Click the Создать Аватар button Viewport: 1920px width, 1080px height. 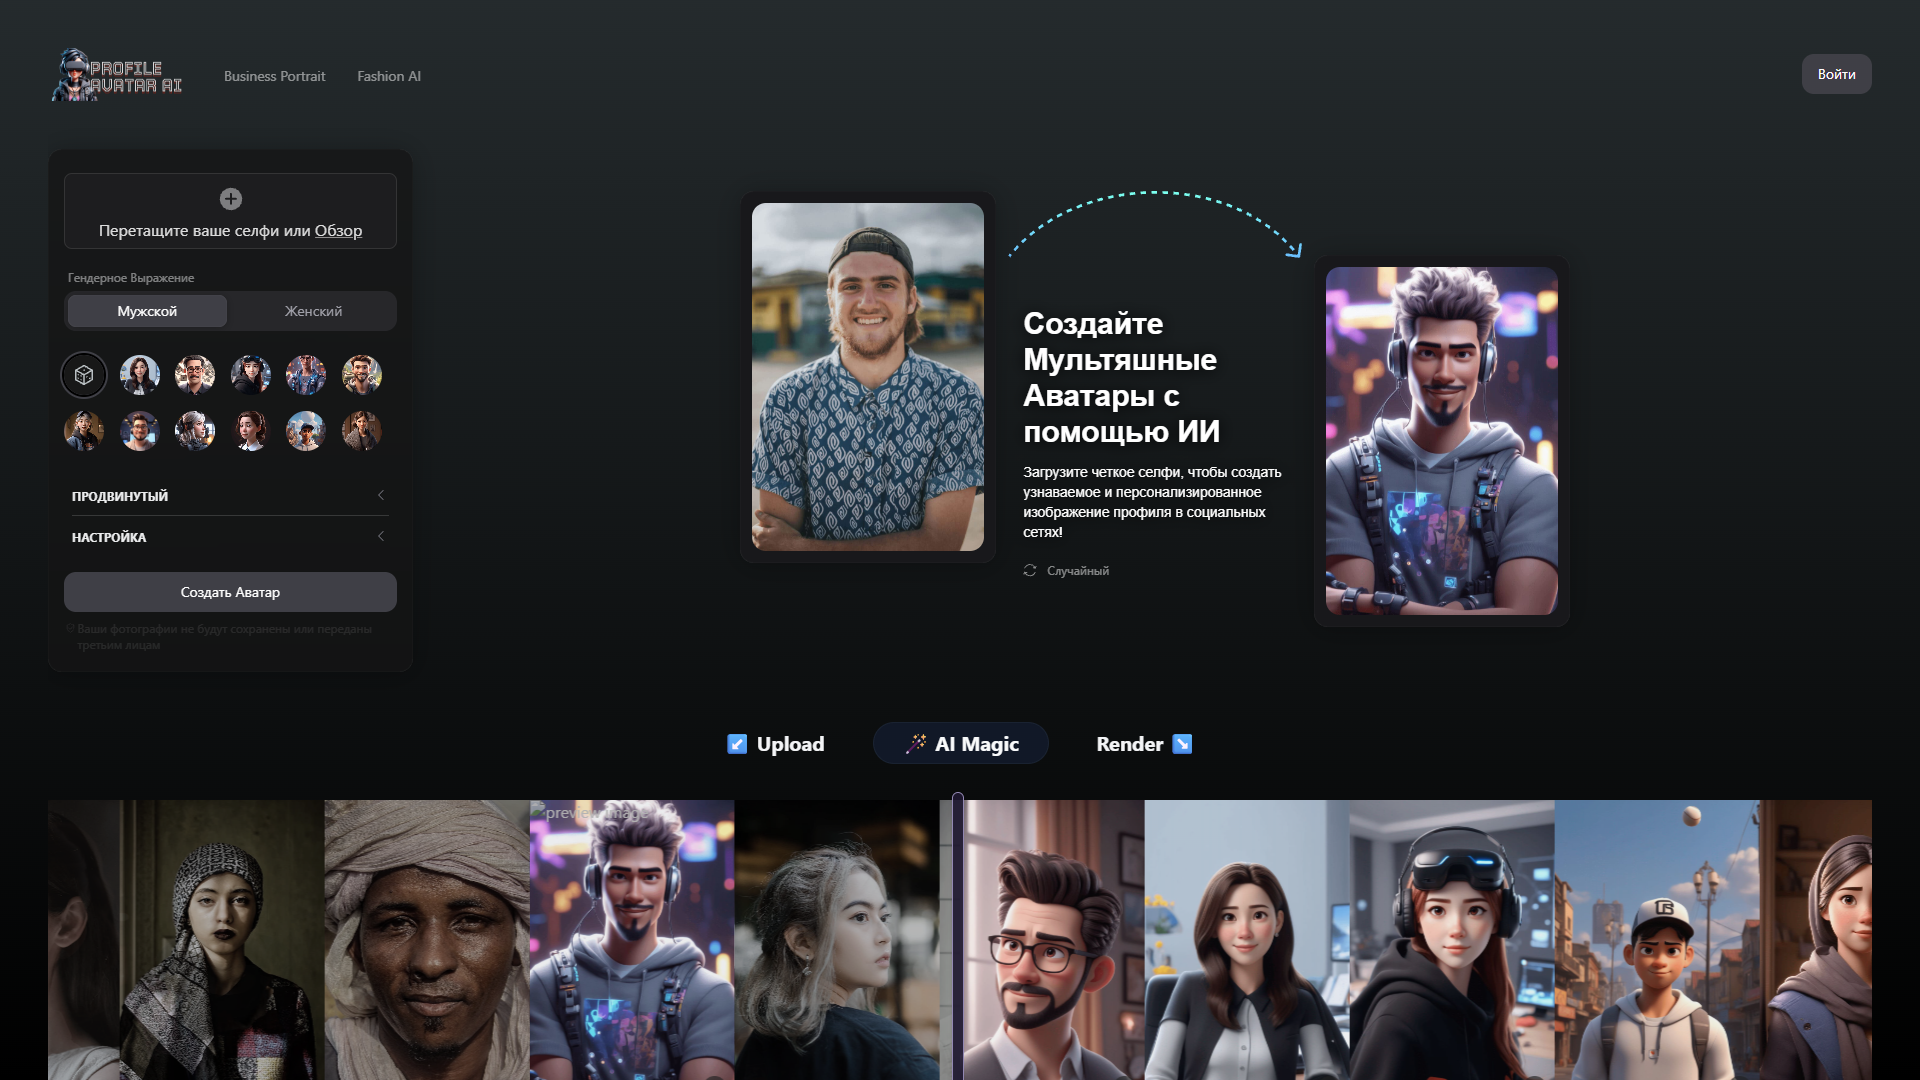pyautogui.click(x=230, y=592)
